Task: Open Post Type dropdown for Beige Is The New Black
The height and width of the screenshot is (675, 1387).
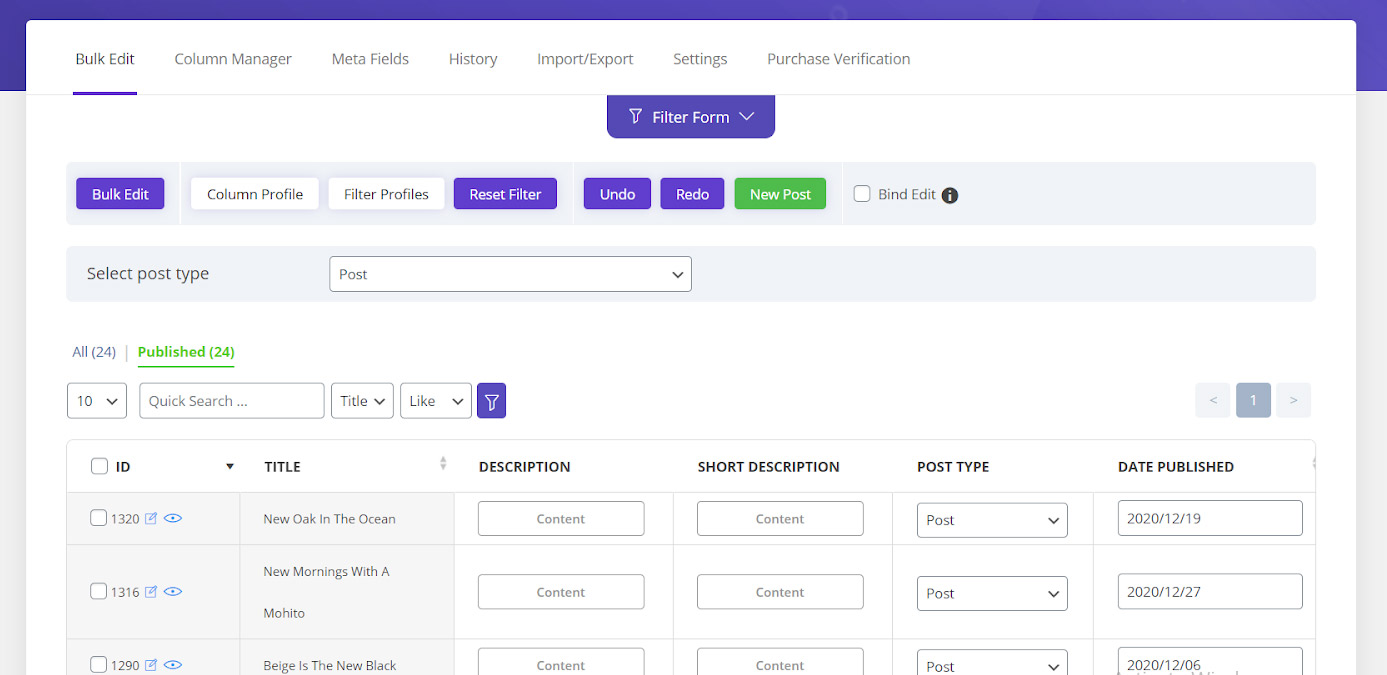Action: pyautogui.click(x=992, y=662)
